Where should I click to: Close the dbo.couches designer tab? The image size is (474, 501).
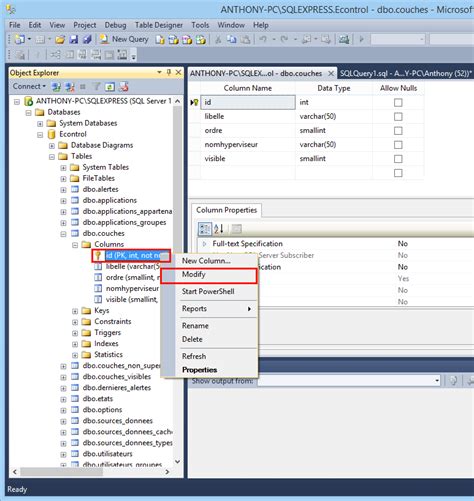point(331,73)
